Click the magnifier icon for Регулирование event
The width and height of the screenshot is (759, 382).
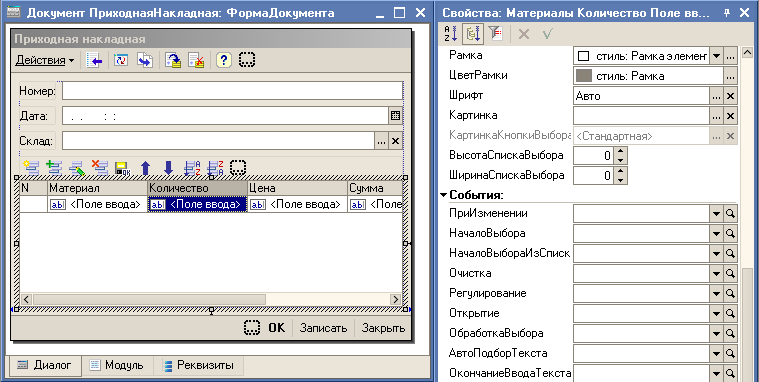[730, 293]
